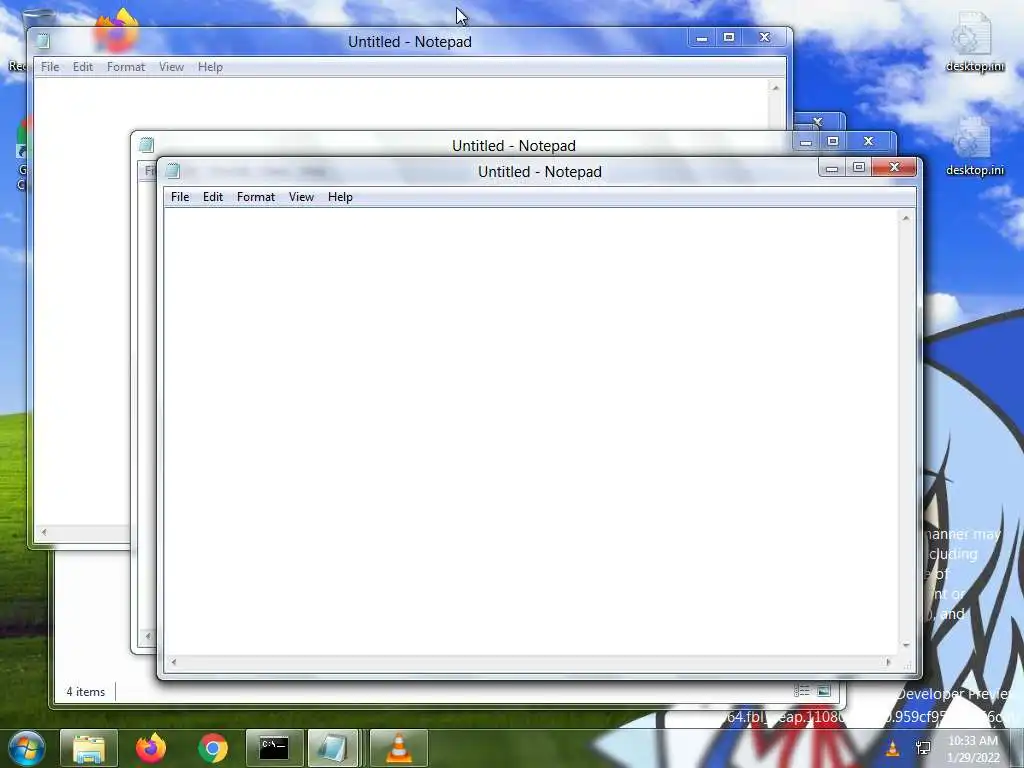Select the lower desktop.ini desktop icon

click(974, 147)
